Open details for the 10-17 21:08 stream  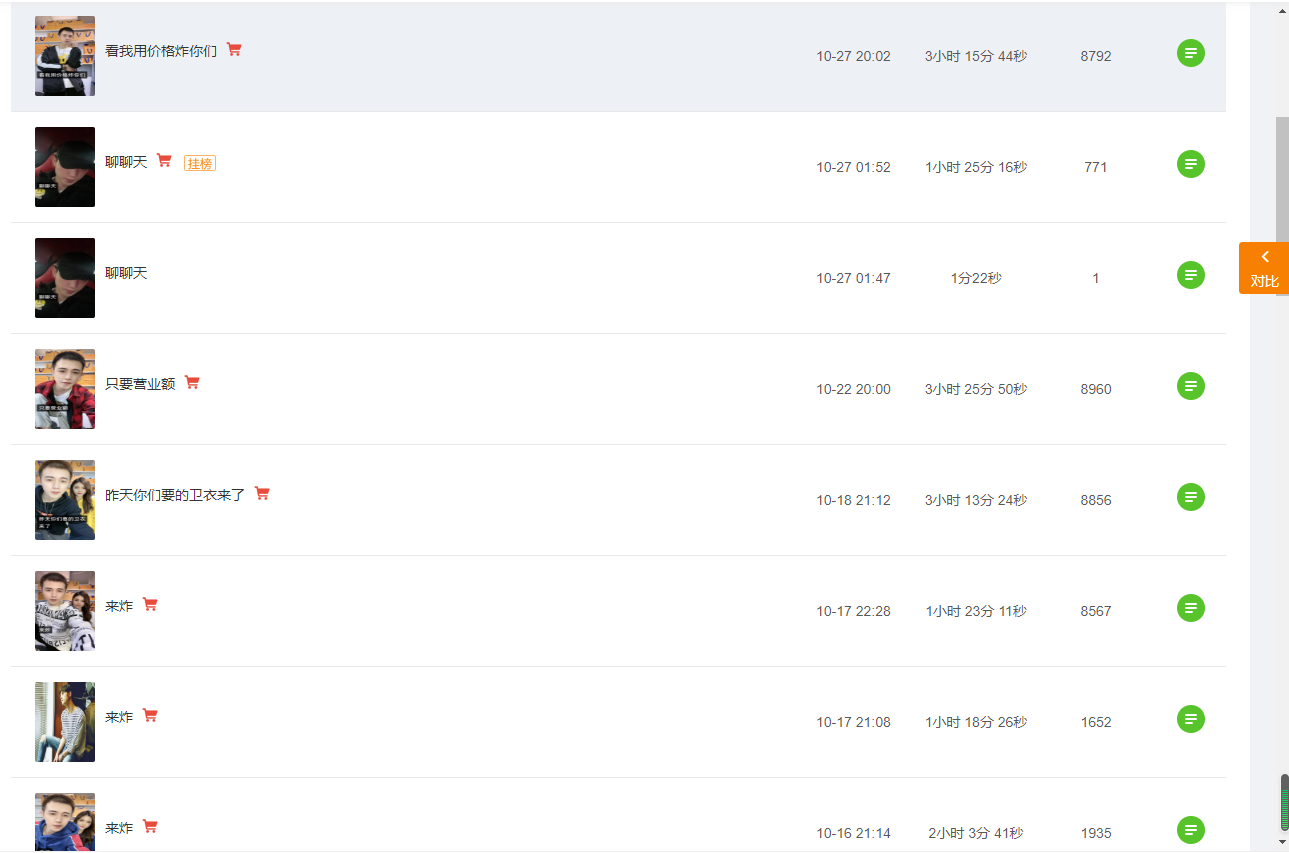[x=1190, y=719]
